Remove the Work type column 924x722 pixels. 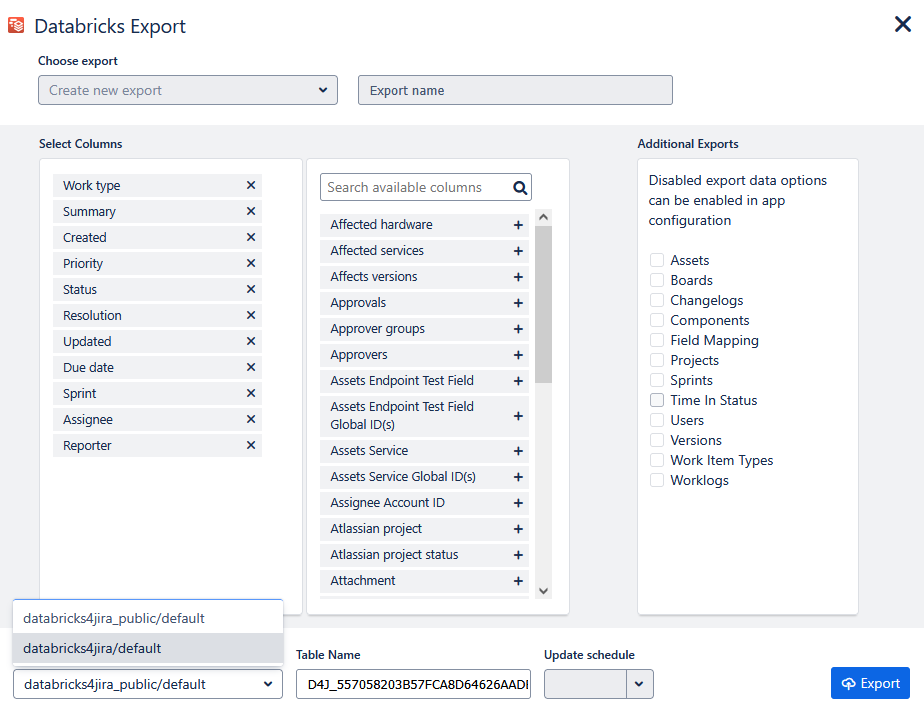251,185
